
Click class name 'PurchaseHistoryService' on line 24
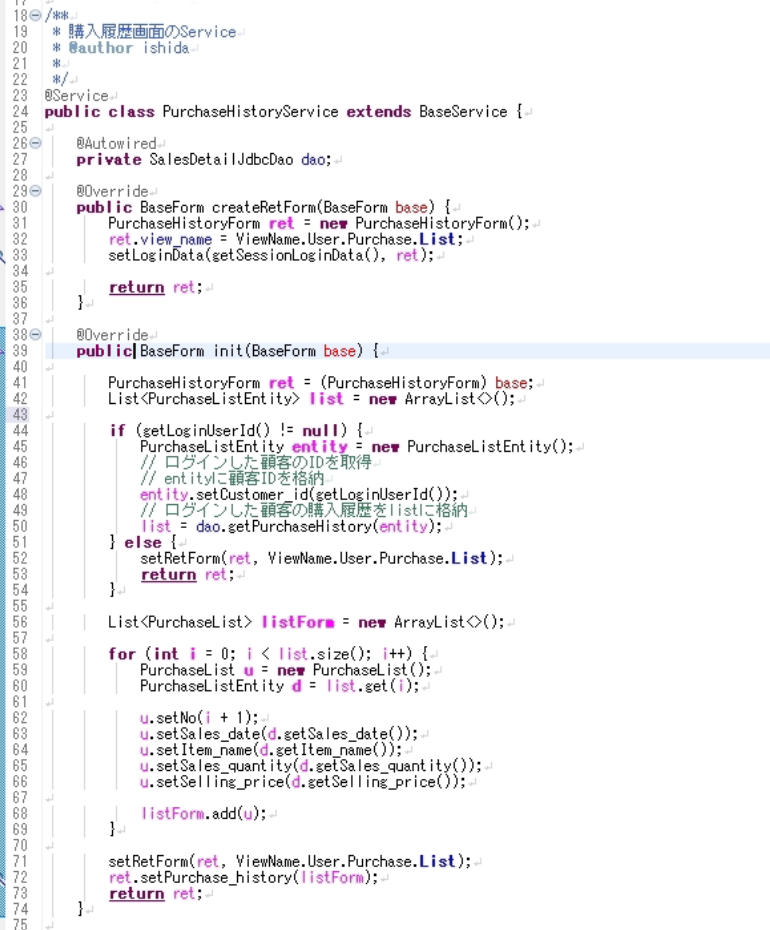coord(250,112)
